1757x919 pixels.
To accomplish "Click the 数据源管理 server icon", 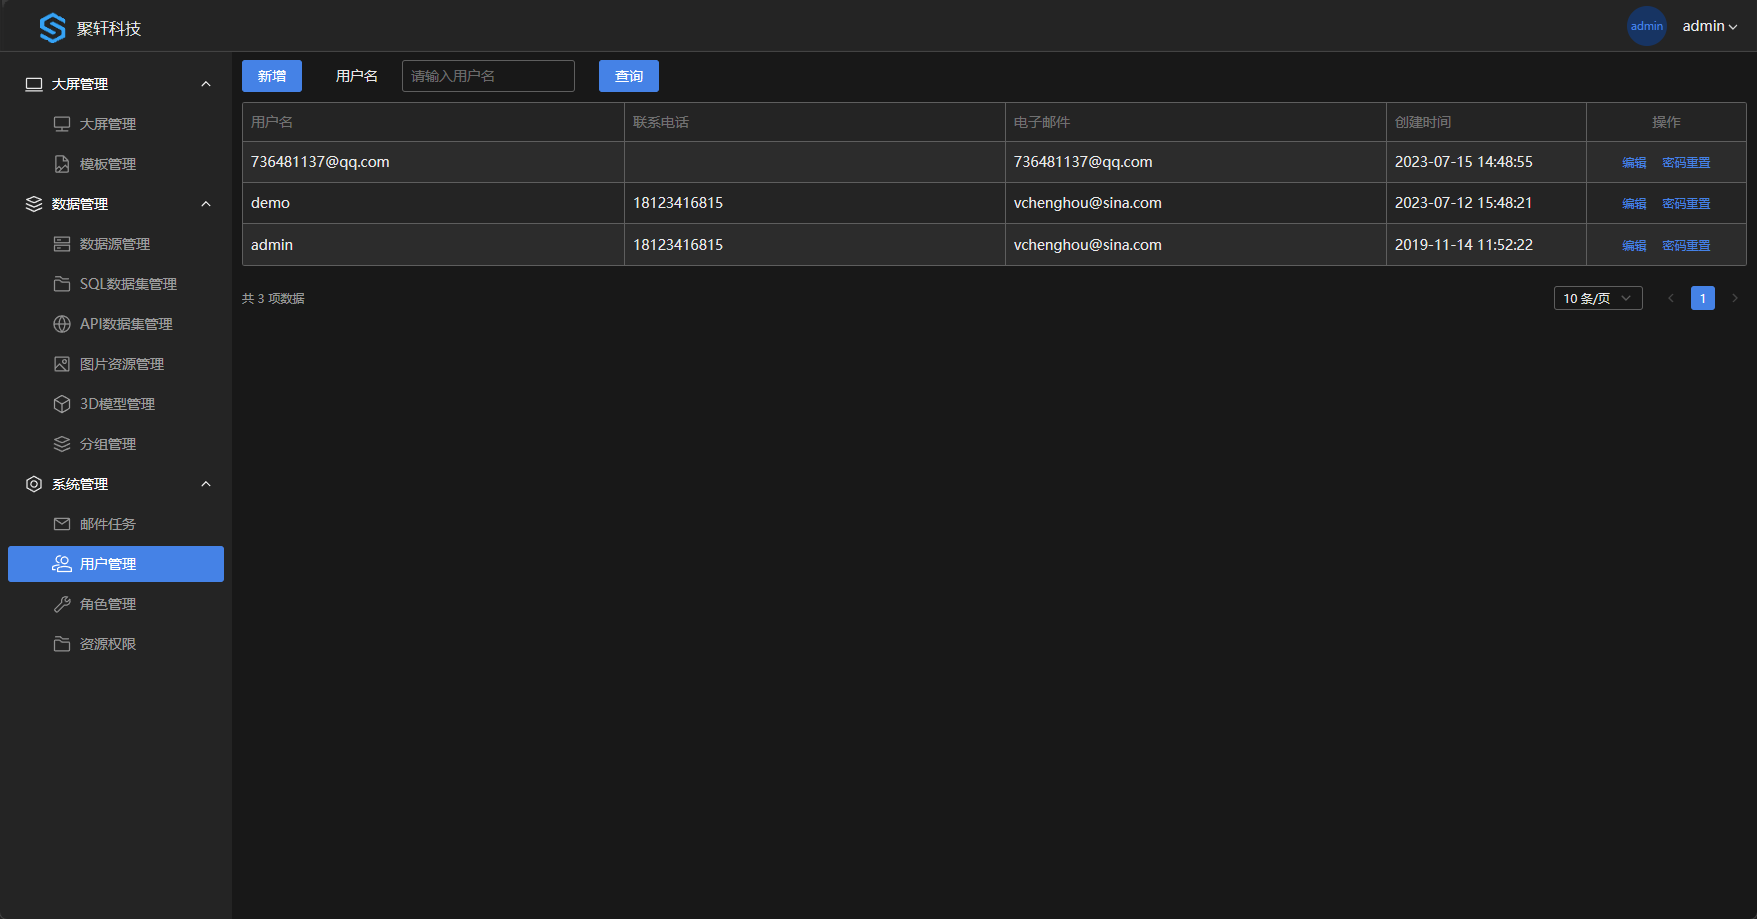I will coord(62,244).
